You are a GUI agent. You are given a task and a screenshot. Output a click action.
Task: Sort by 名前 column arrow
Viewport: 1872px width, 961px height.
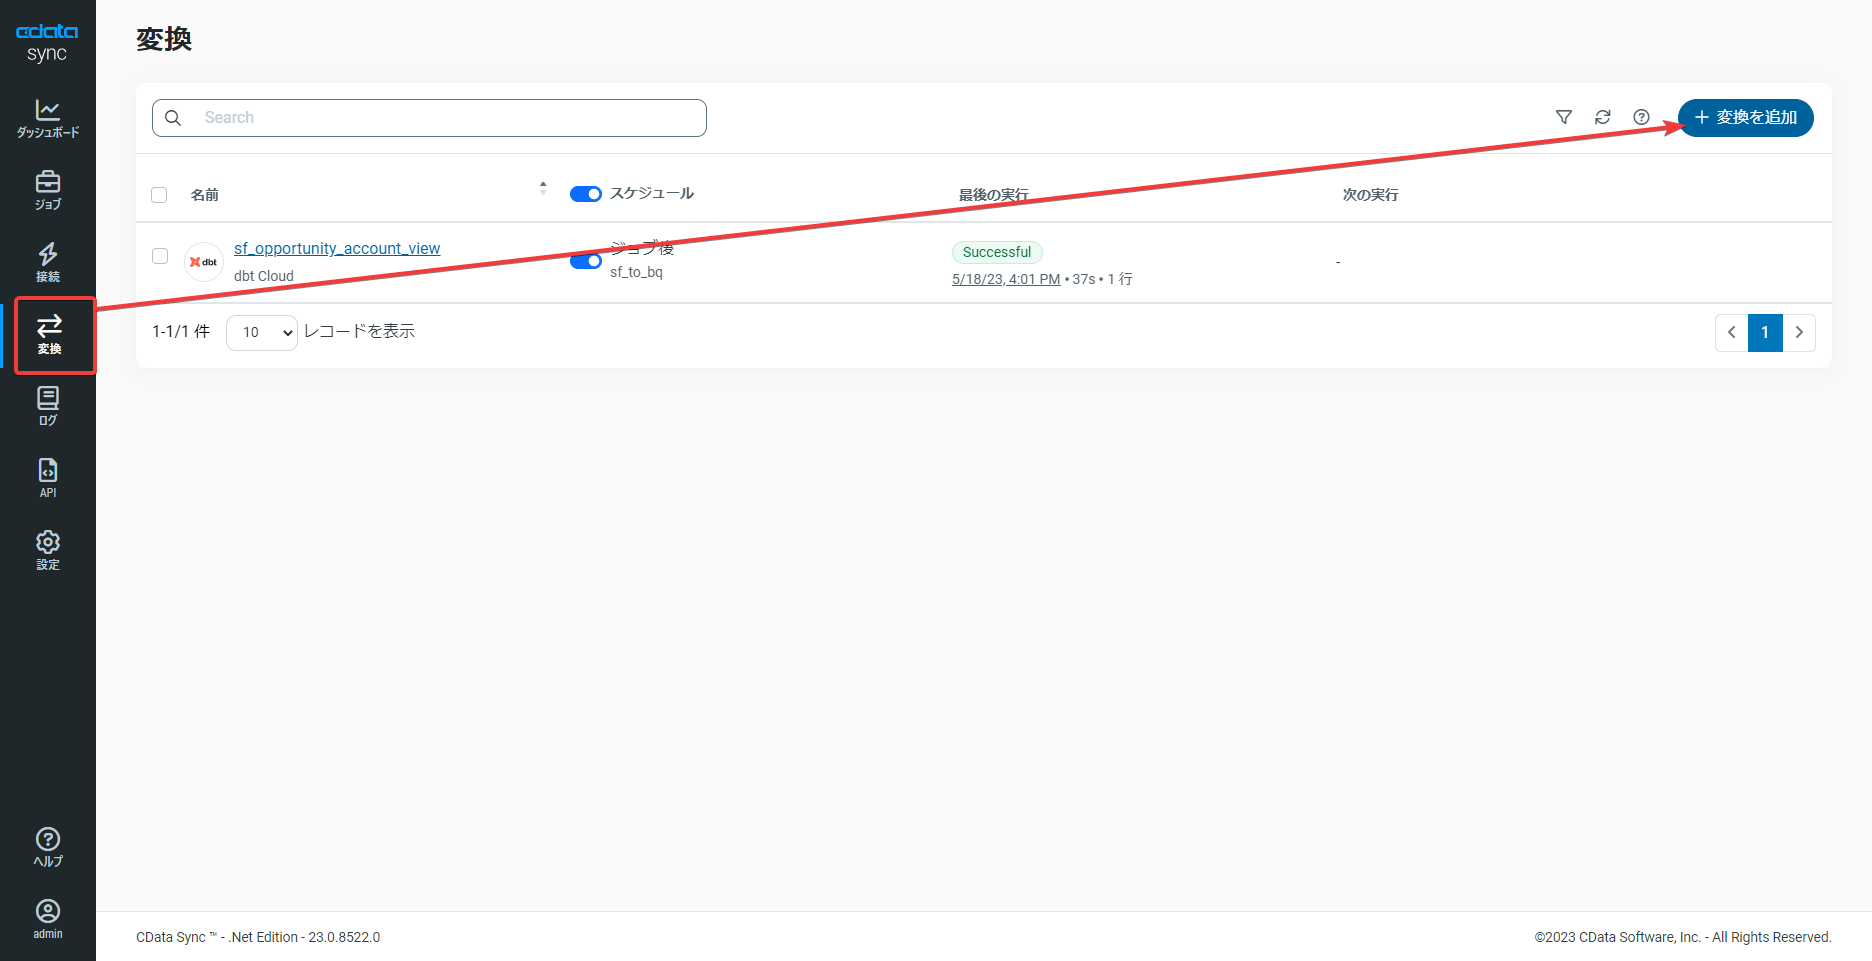coord(543,188)
